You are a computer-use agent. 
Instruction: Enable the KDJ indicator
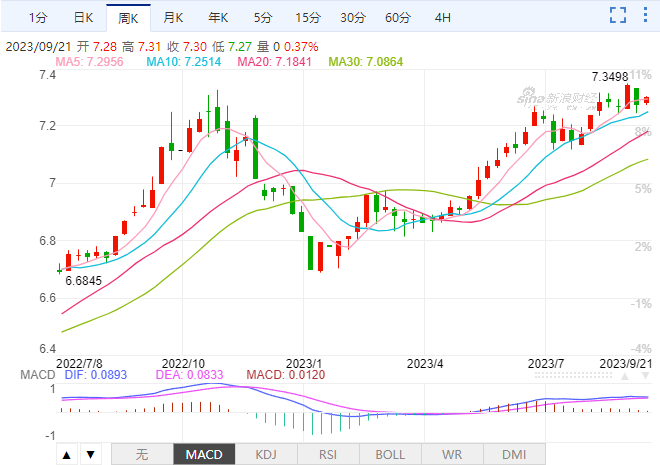266,454
